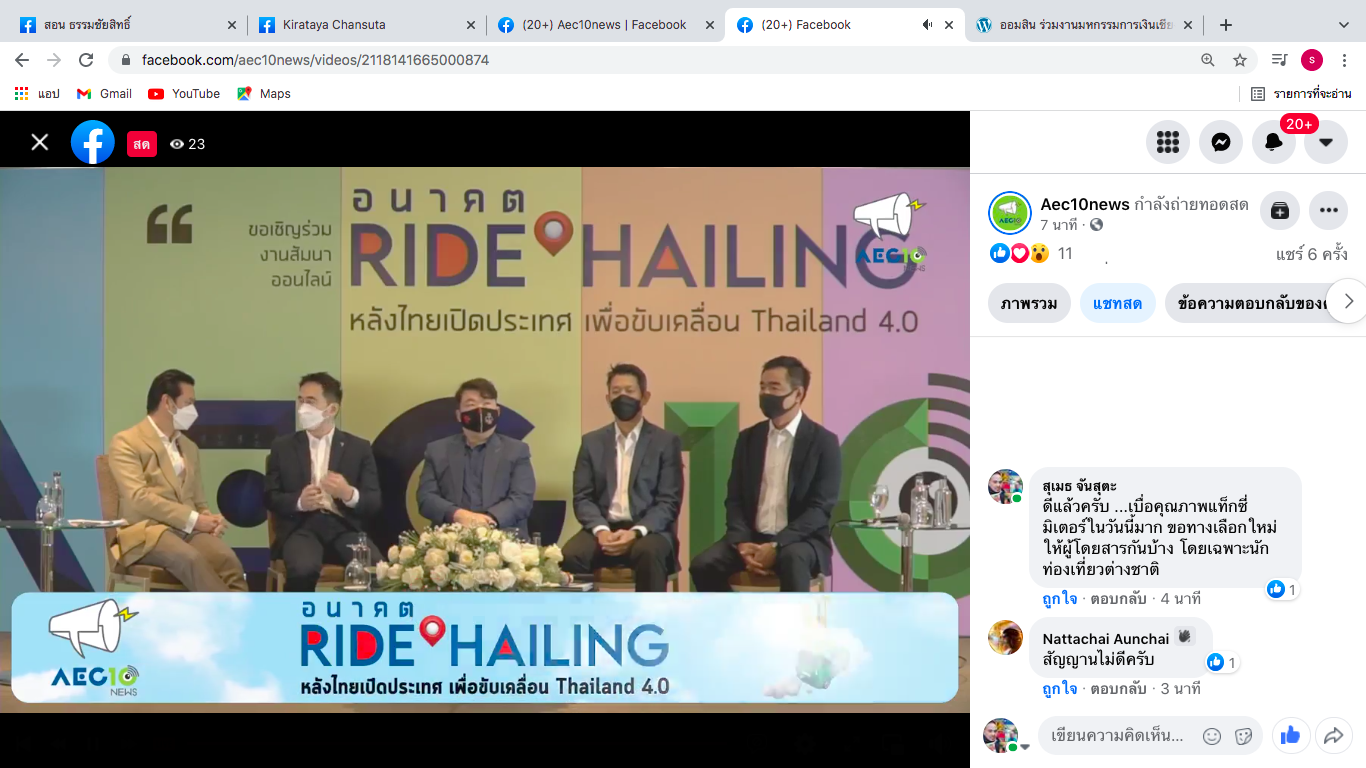Send a like reaction thumb button
The height and width of the screenshot is (768, 1366).
point(1290,736)
